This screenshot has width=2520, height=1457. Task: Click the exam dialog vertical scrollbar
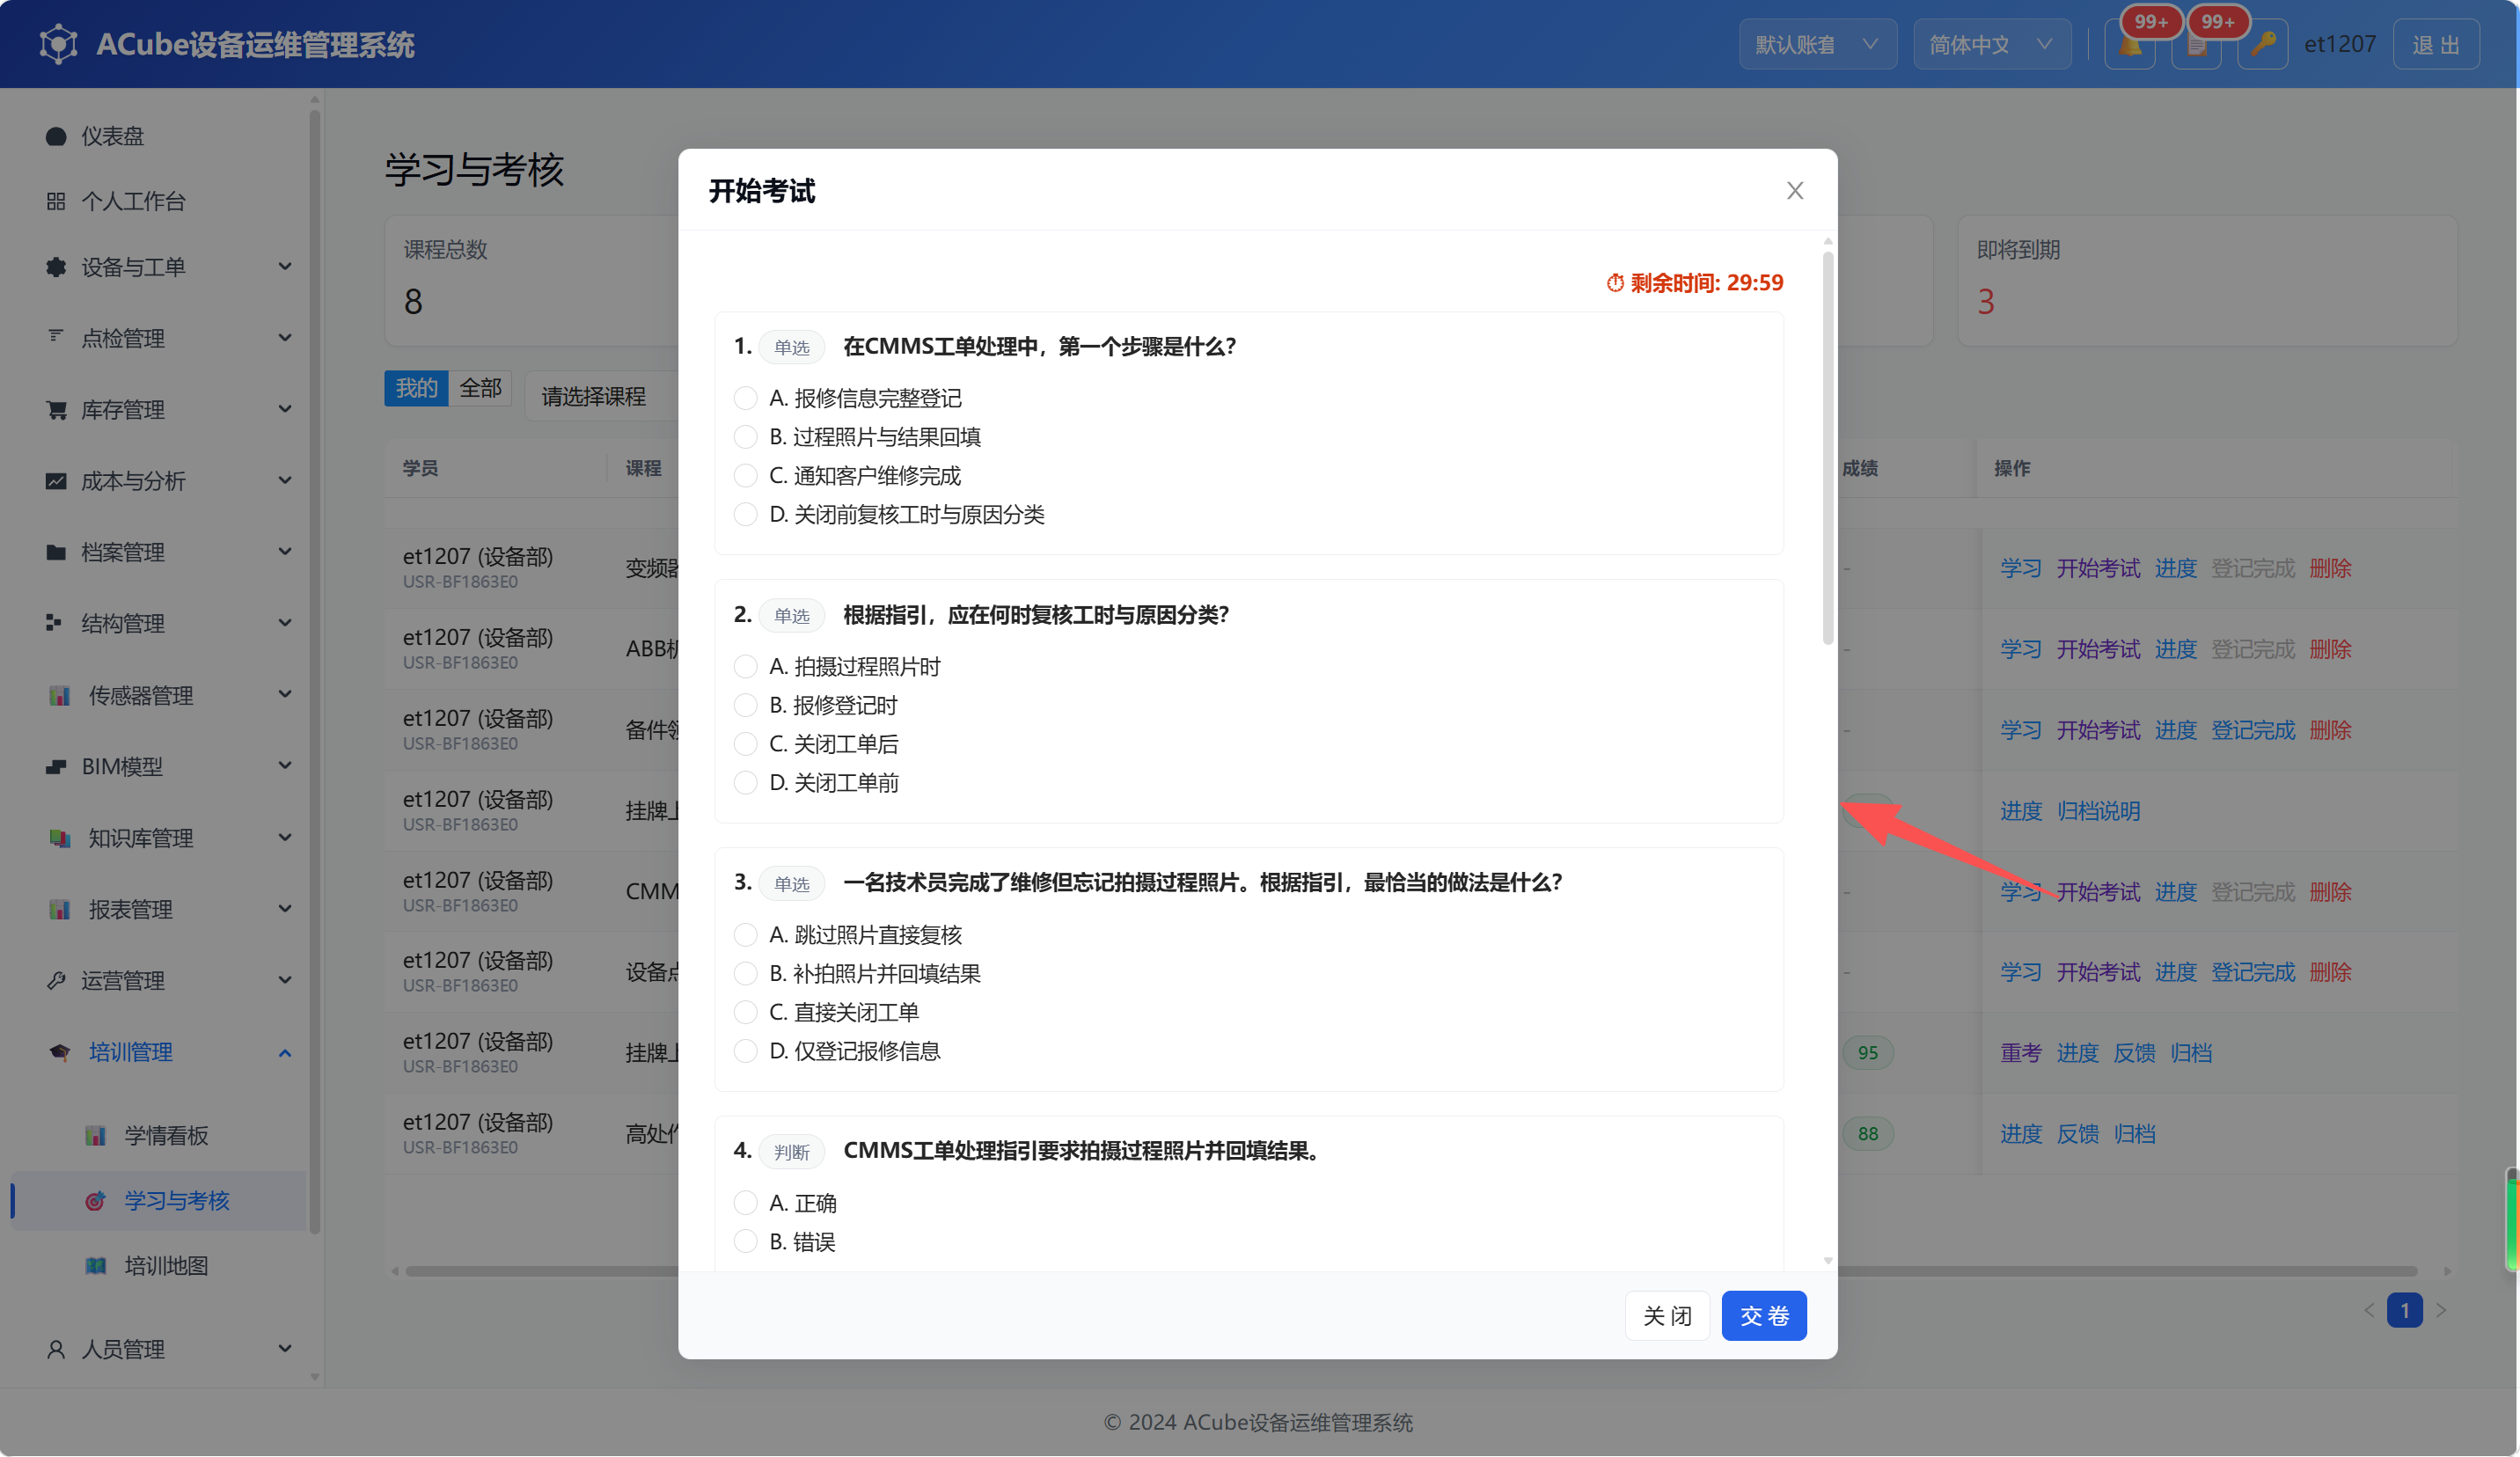click(x=1828, y=448)
